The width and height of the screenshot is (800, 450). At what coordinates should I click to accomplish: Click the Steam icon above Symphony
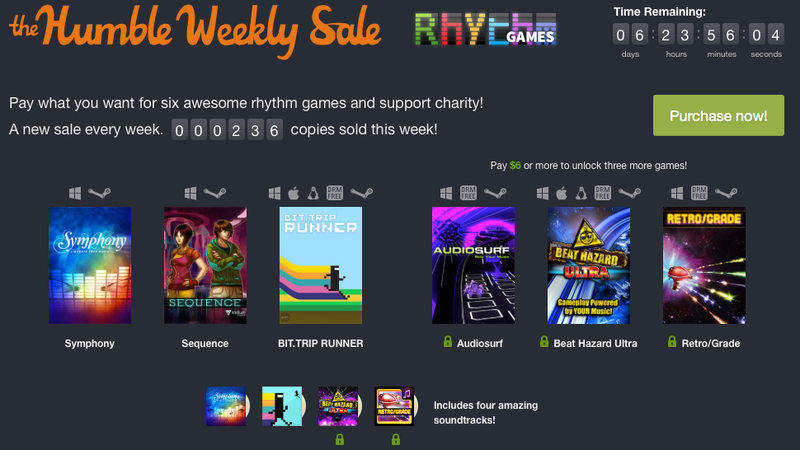99,193
